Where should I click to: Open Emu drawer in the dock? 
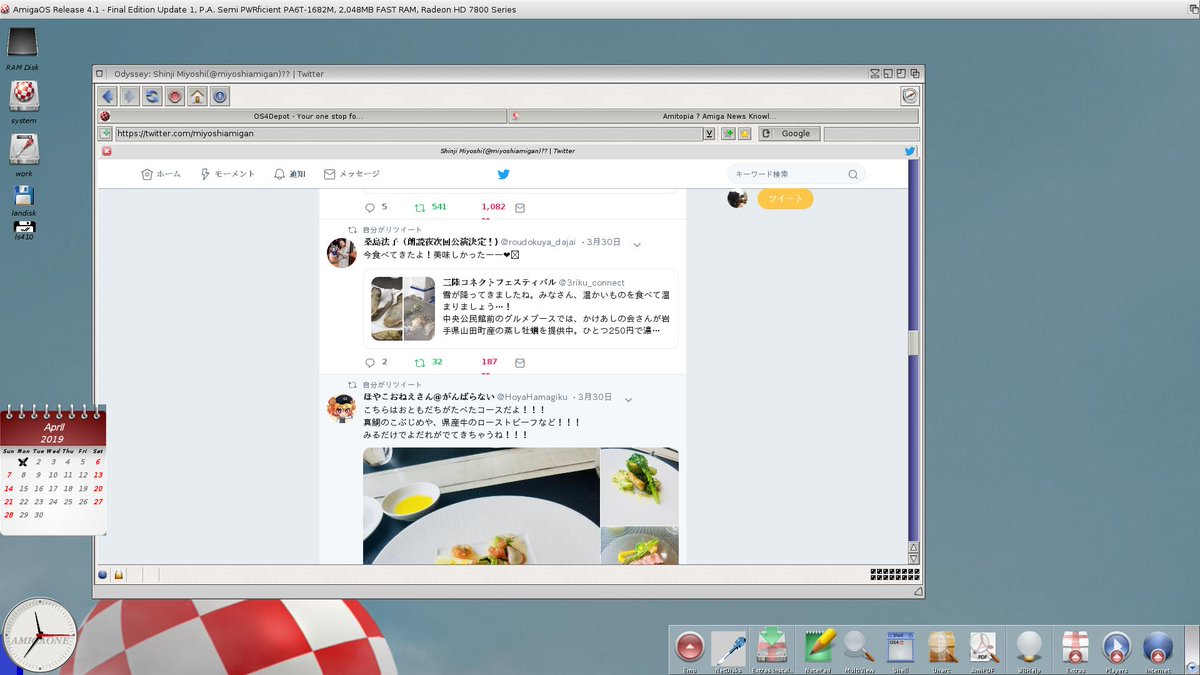pos(690,650)
